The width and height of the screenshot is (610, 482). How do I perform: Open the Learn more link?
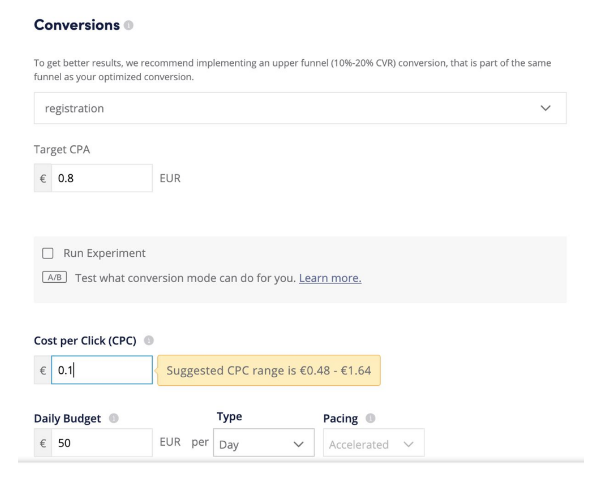(330, 278)
